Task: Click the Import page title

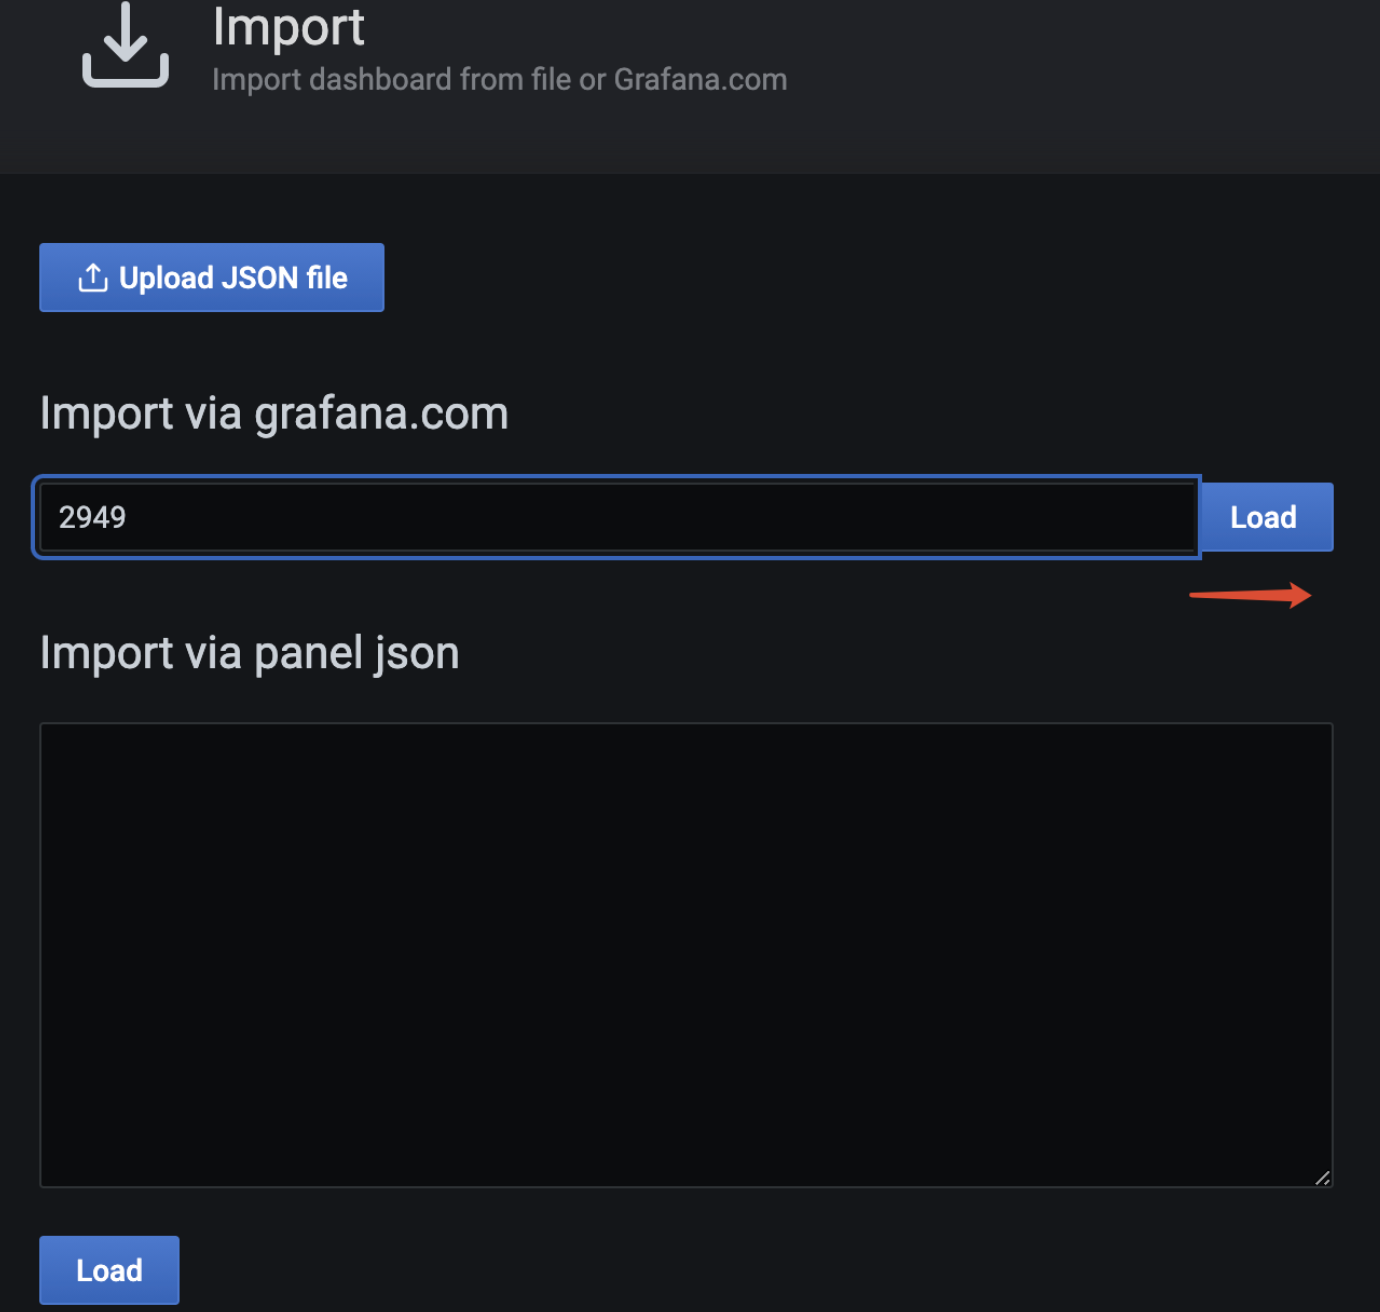Action: pos(288,27)
